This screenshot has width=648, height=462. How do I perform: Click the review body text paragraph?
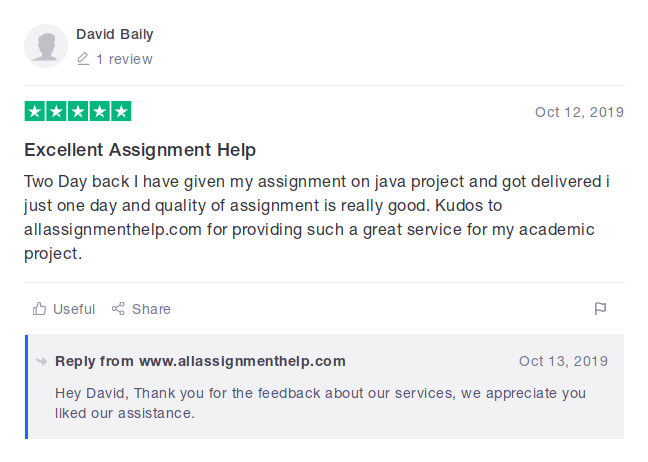316,218
